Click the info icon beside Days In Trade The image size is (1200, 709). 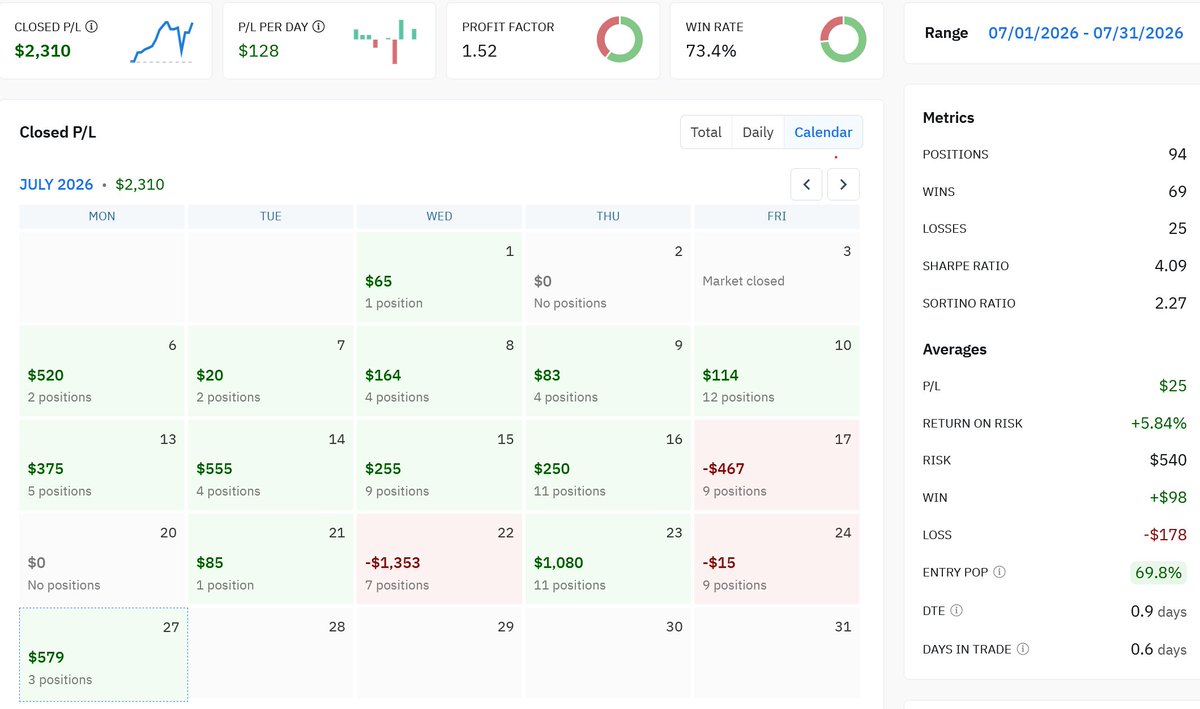click(x=1023, y=649)
